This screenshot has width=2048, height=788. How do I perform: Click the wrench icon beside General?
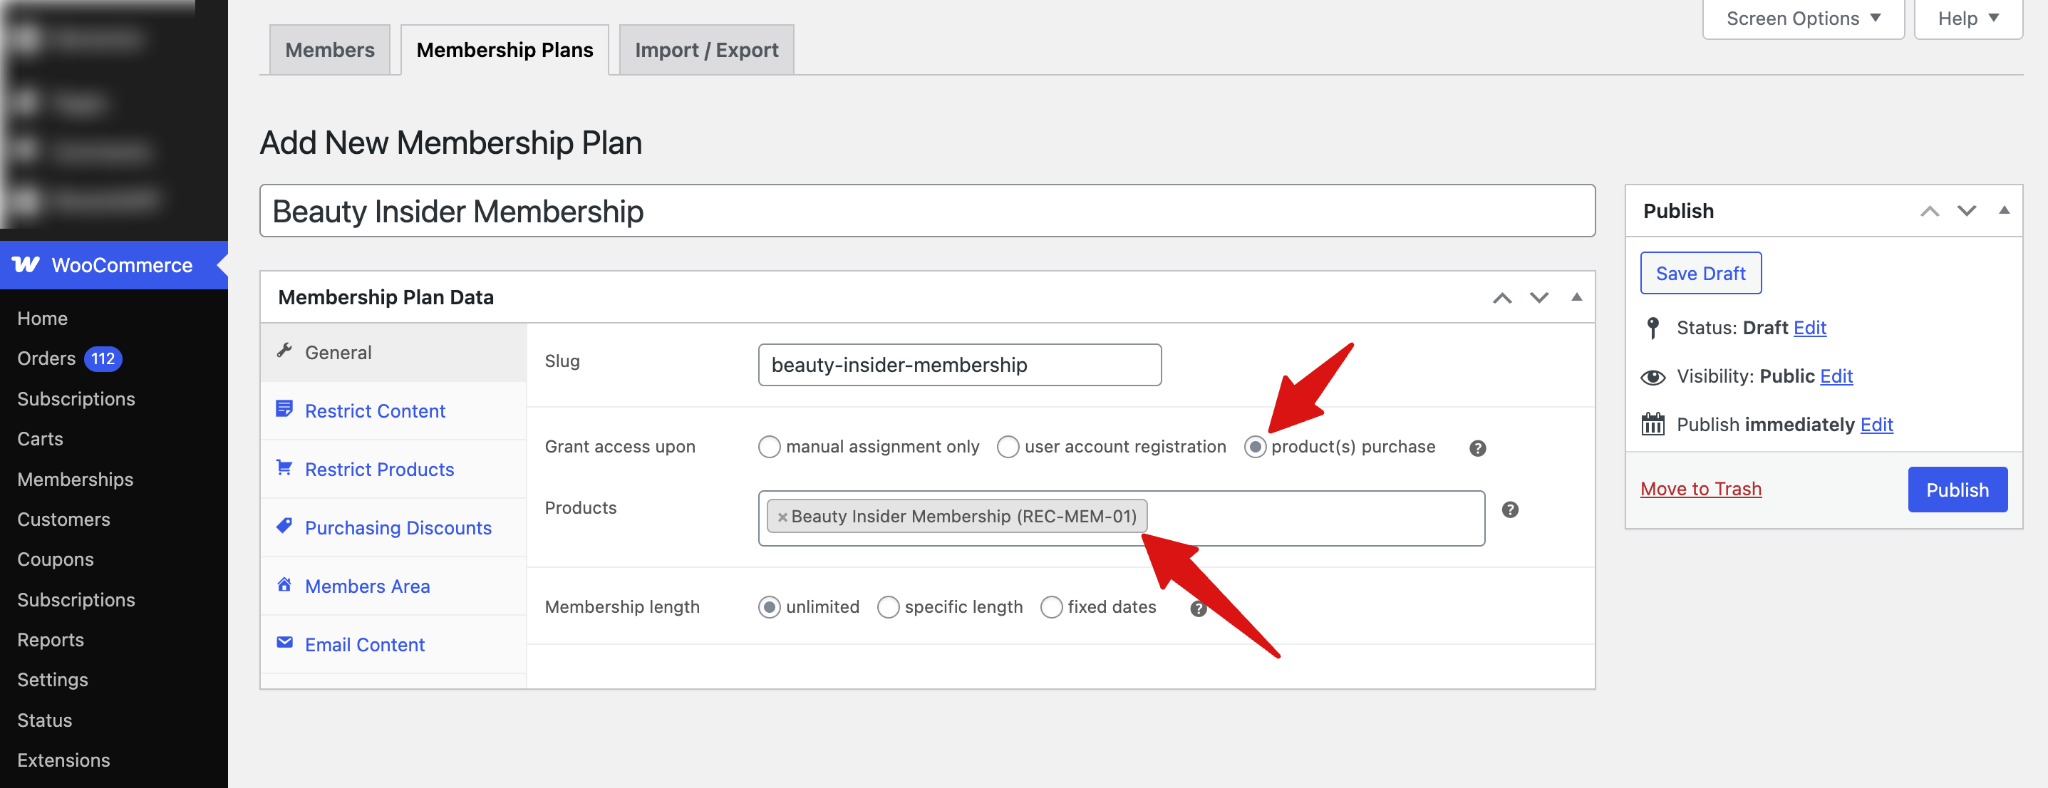[285, 351]
